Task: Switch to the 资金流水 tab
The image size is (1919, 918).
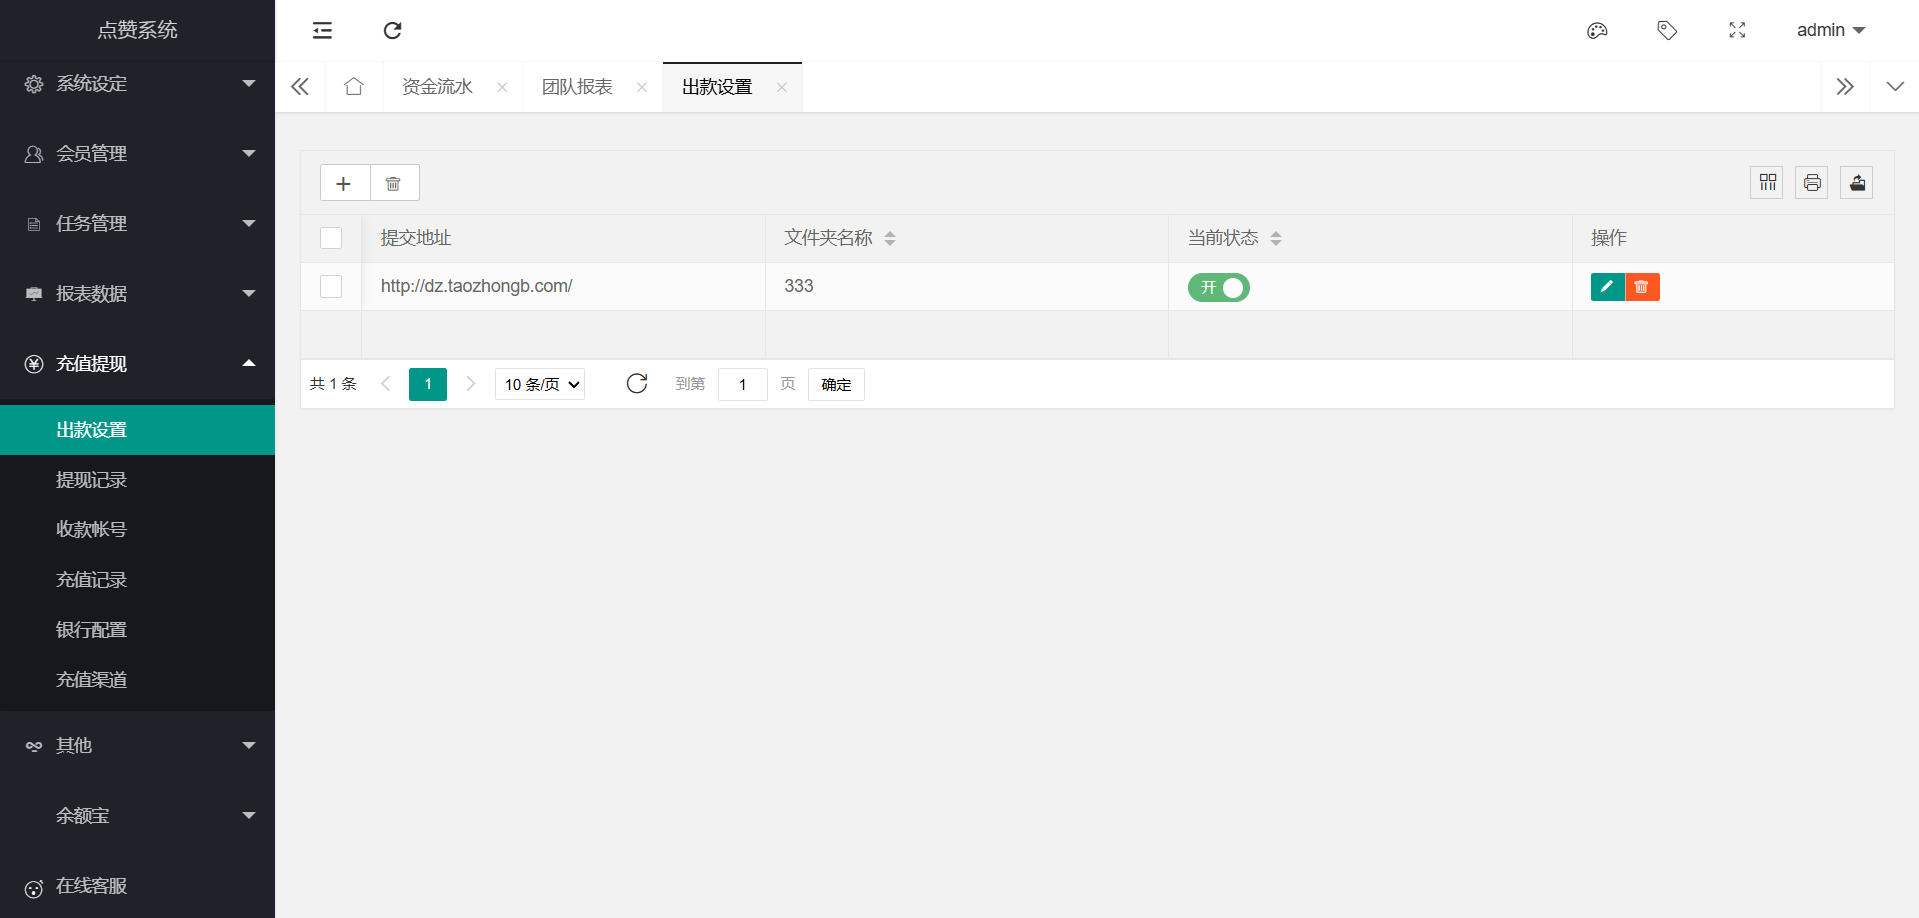Action: (x=437, y=87)
